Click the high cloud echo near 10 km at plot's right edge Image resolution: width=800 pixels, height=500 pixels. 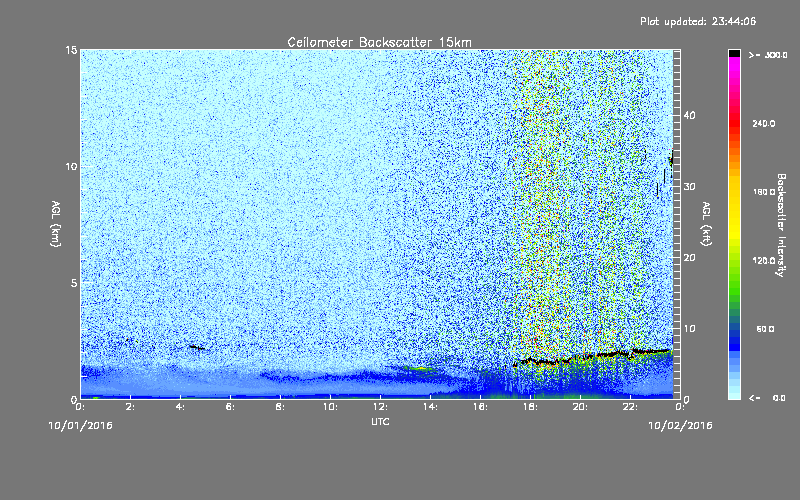[671, 160]
